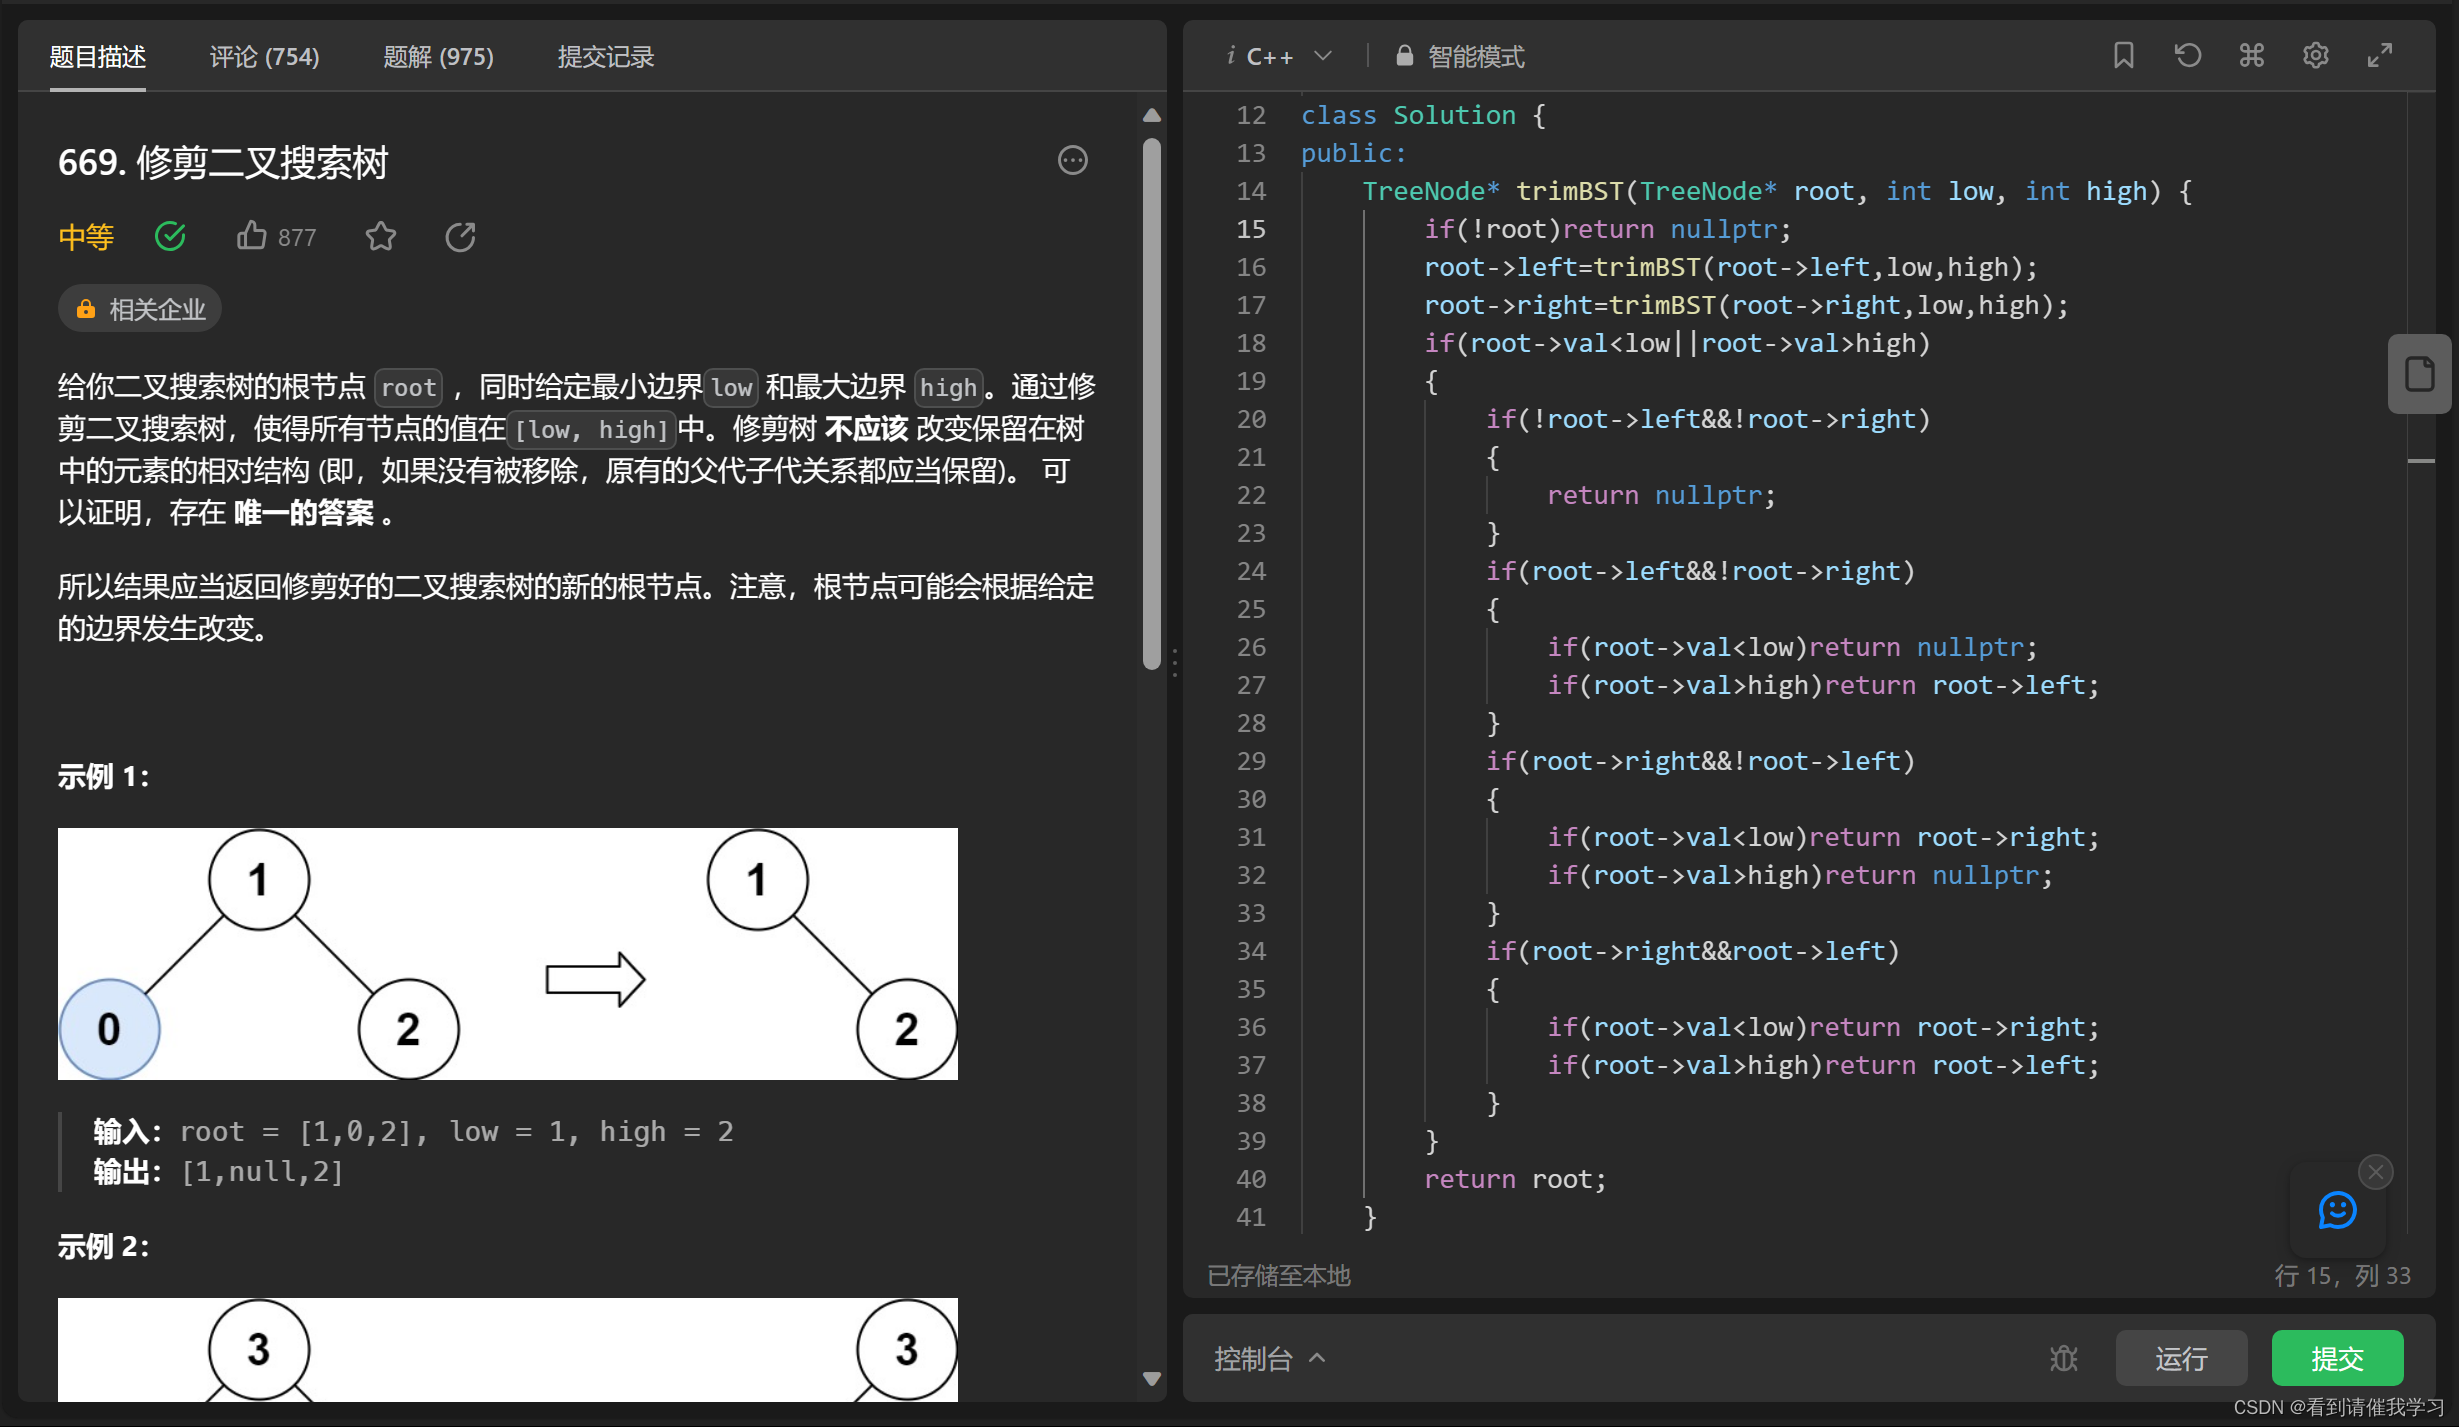The width and height of the screenshot is (2459, 1427).
Task: Enter fullscreen with expand arrows icon
Action: [x=2379, y=55]
